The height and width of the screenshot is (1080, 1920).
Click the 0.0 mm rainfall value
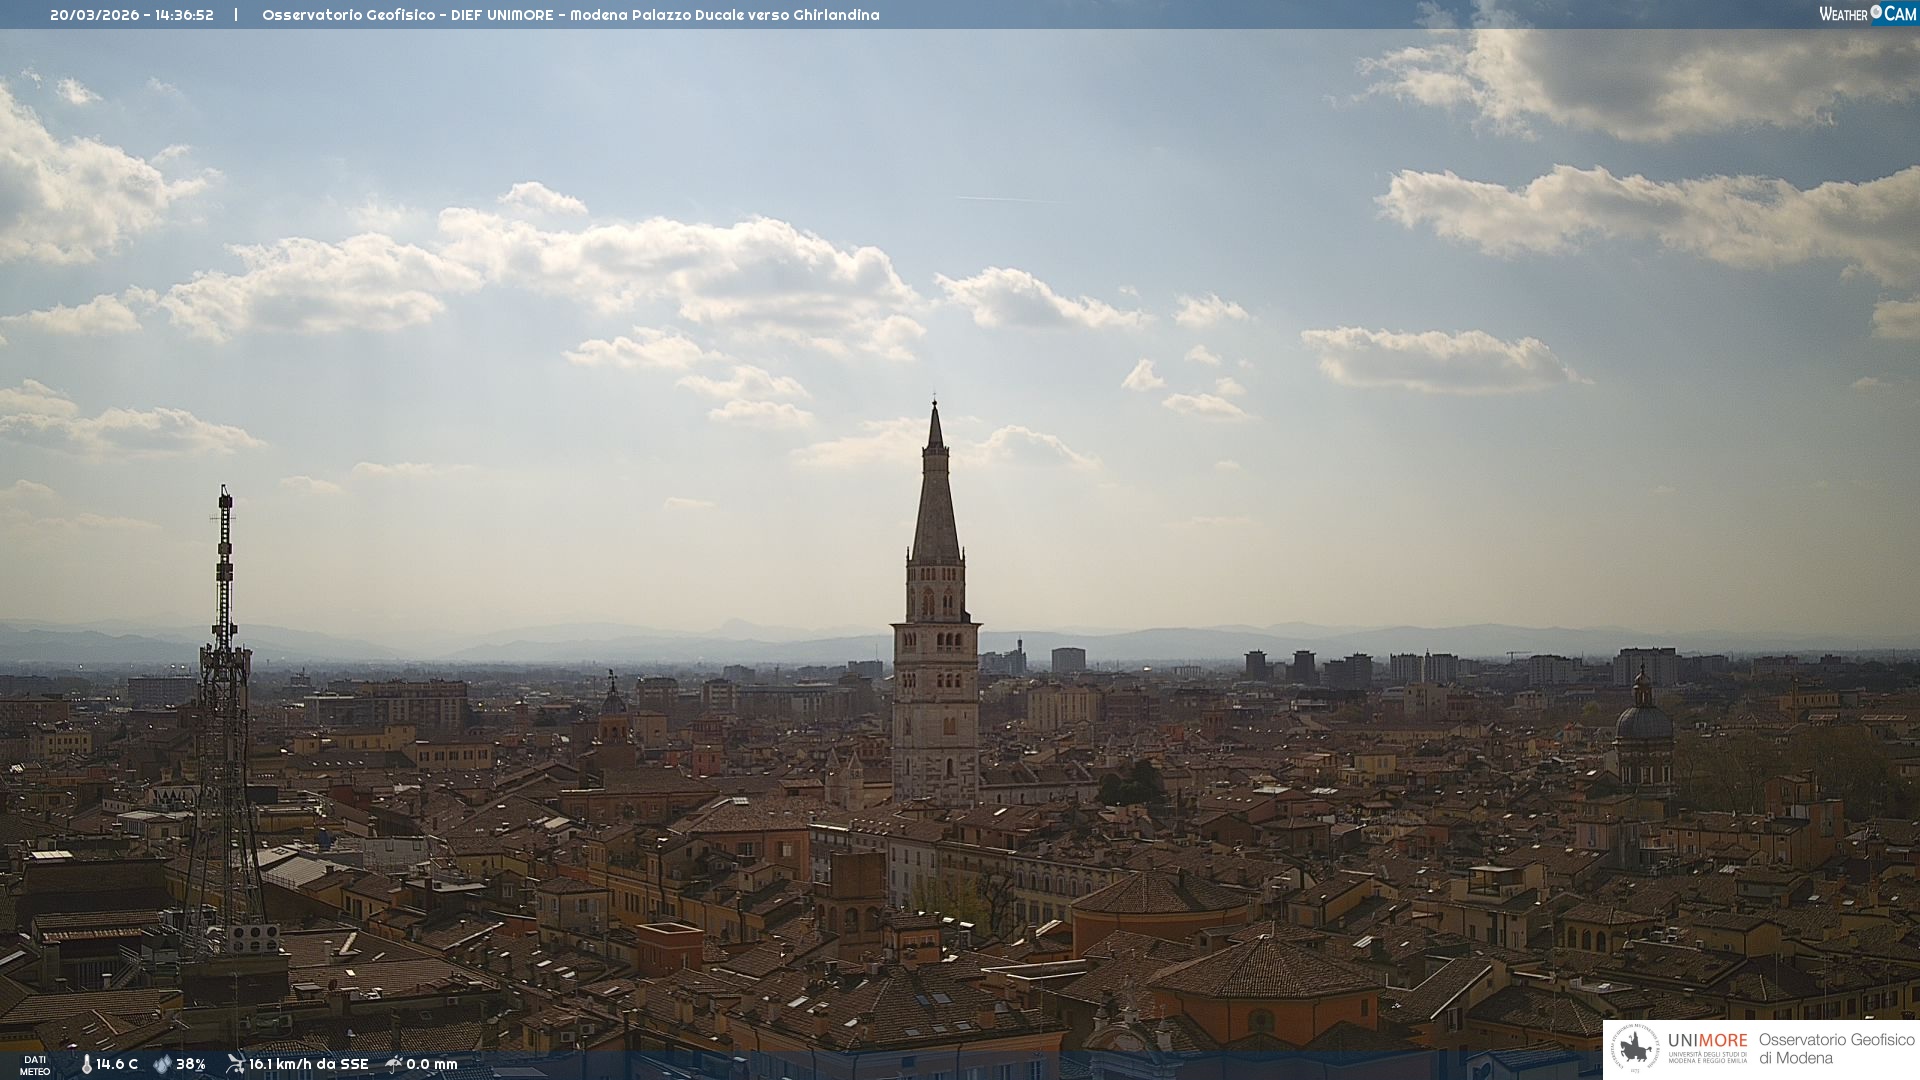tap(432, 1064)
